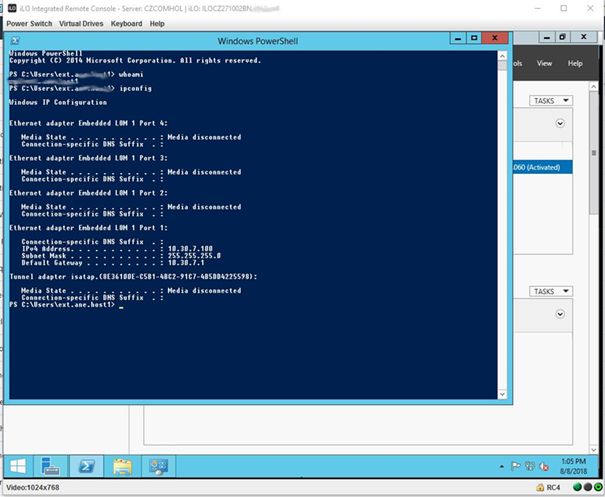Open Server Manager Help menu
This screenshot has width=605, height=497.
(x=575, y=63)
